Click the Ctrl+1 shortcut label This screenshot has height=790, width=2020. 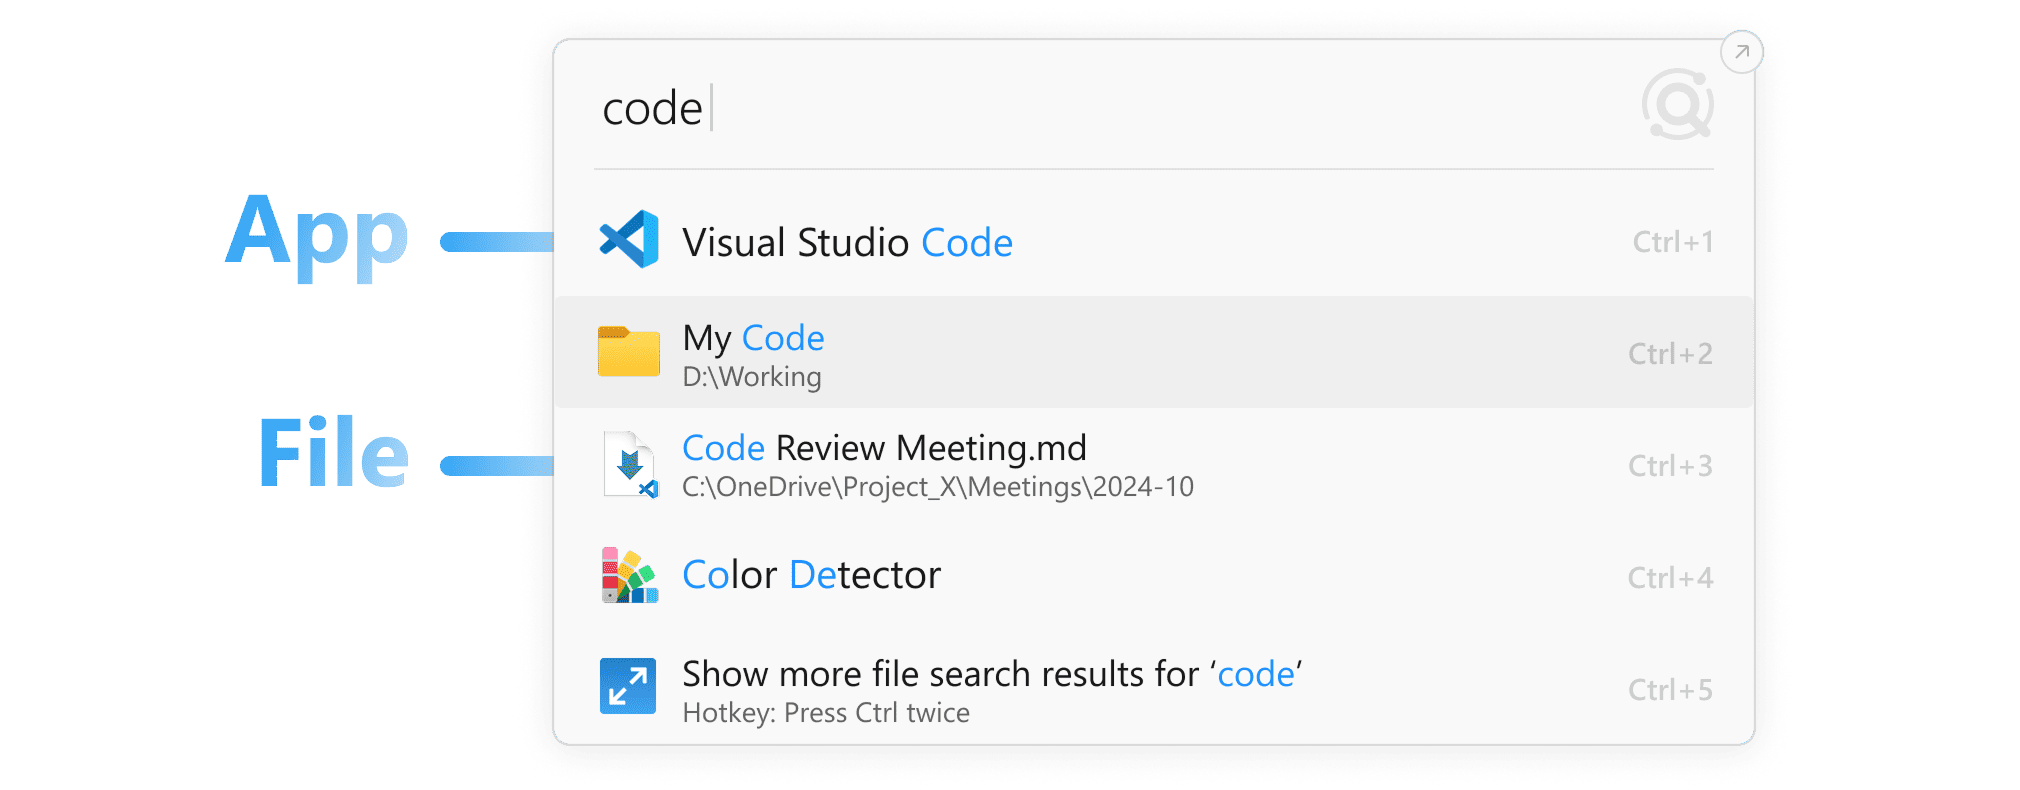tap(1673, 242)
